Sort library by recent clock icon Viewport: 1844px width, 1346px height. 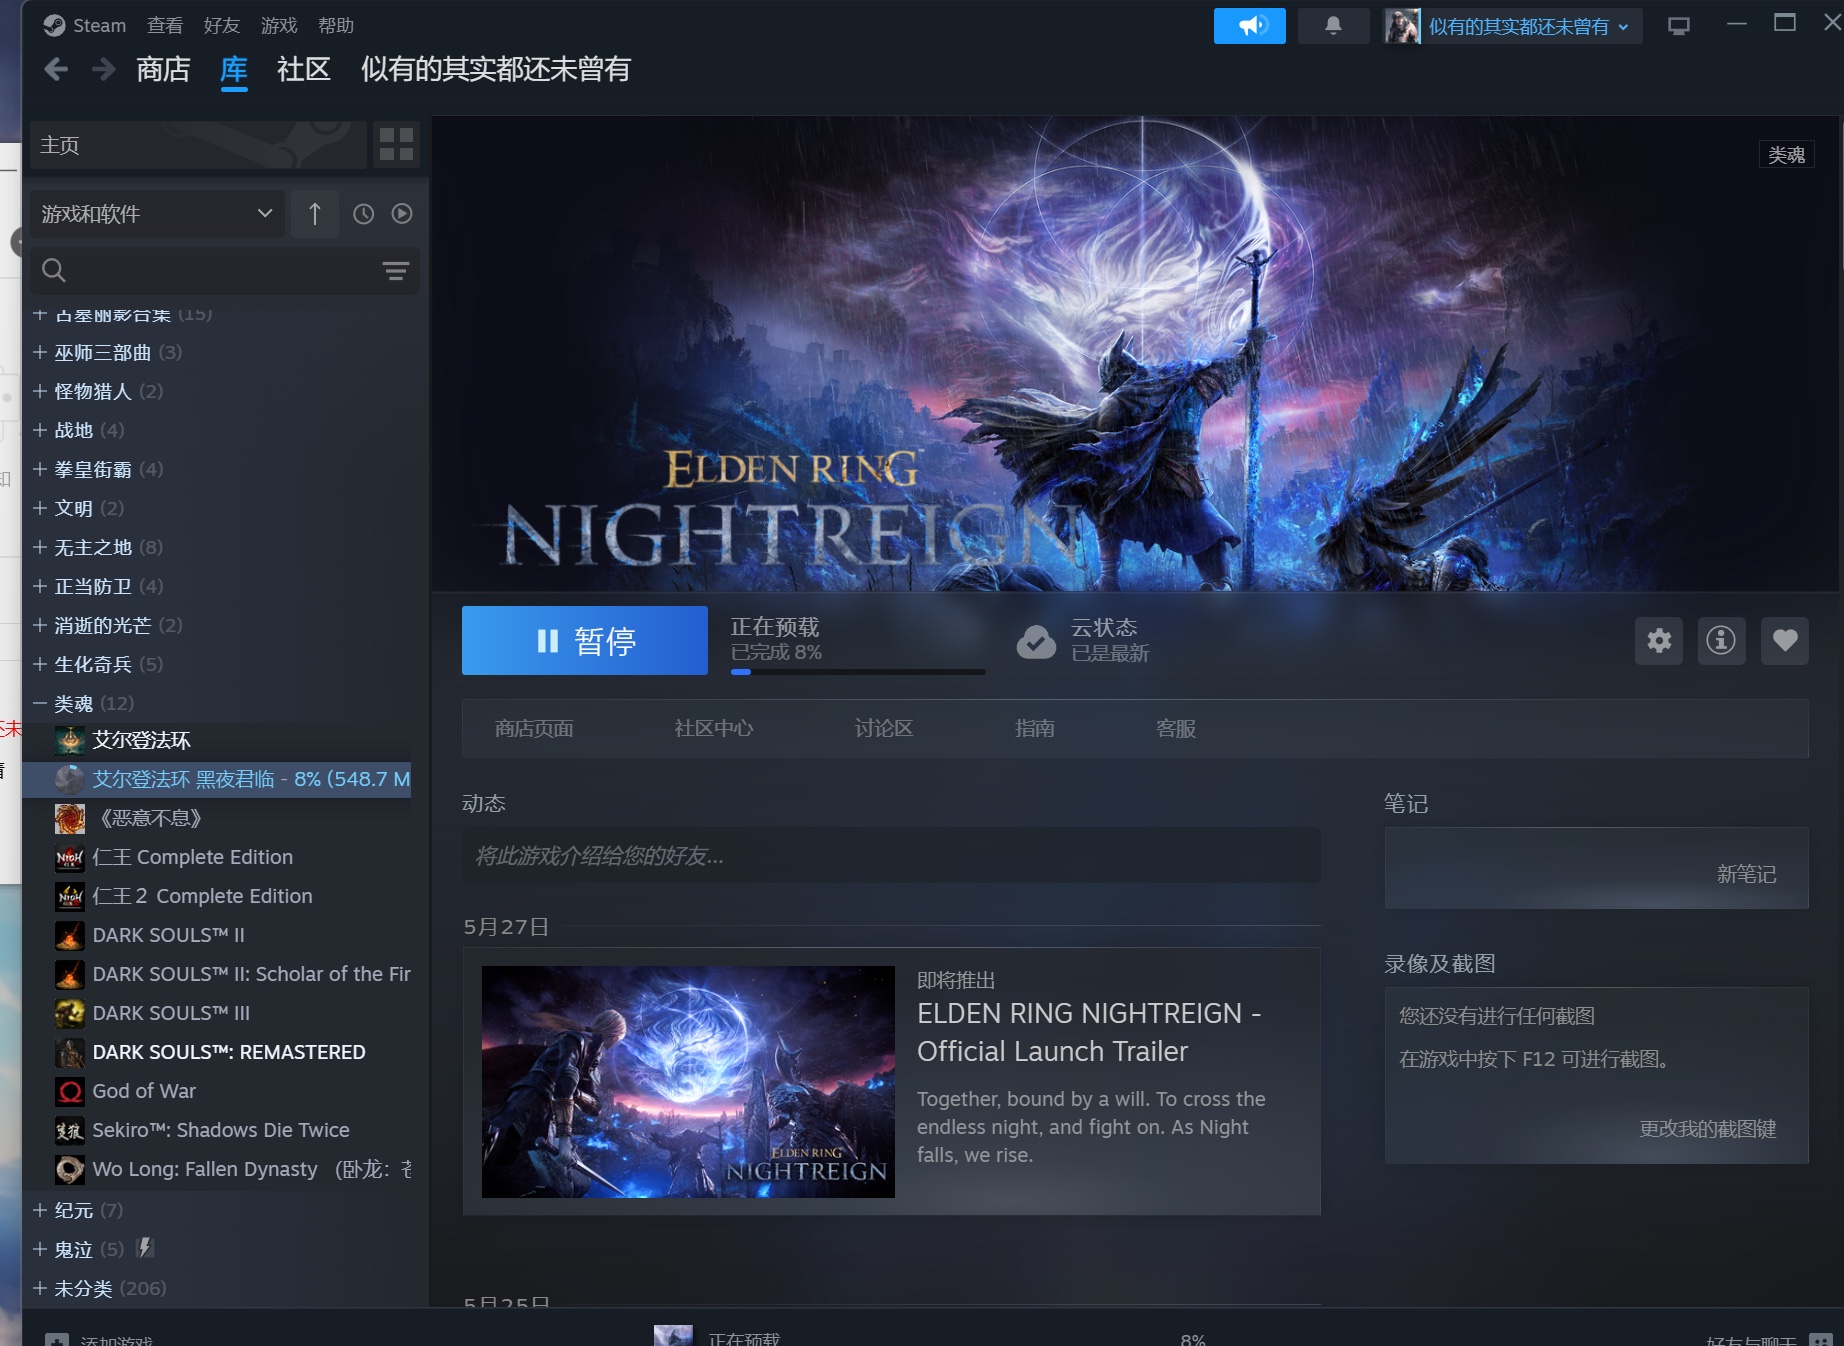click(x=363, y=214)
